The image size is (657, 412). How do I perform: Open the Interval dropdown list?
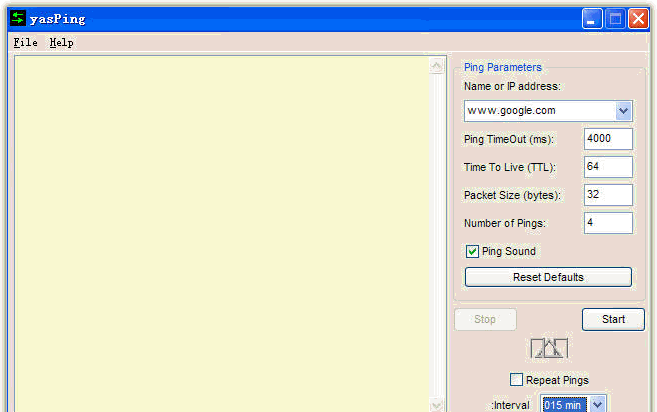(597, 404)
